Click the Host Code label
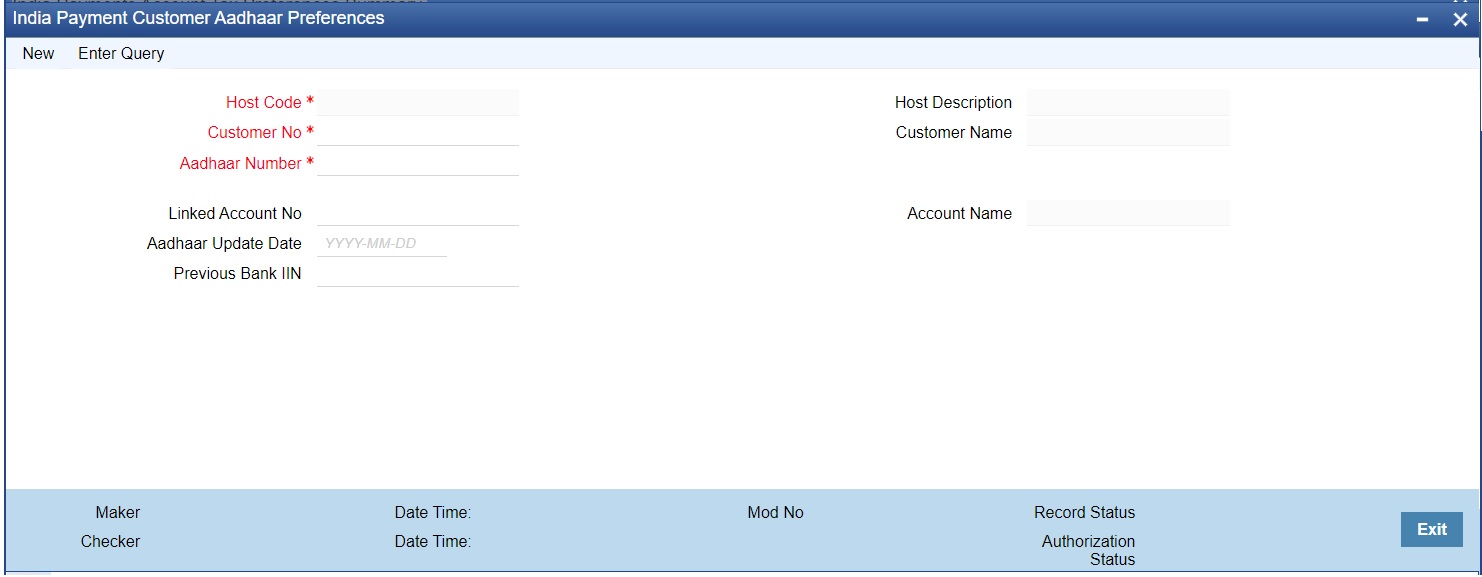The width and height of the screenshot is (1482, 577). pos(264,102)
